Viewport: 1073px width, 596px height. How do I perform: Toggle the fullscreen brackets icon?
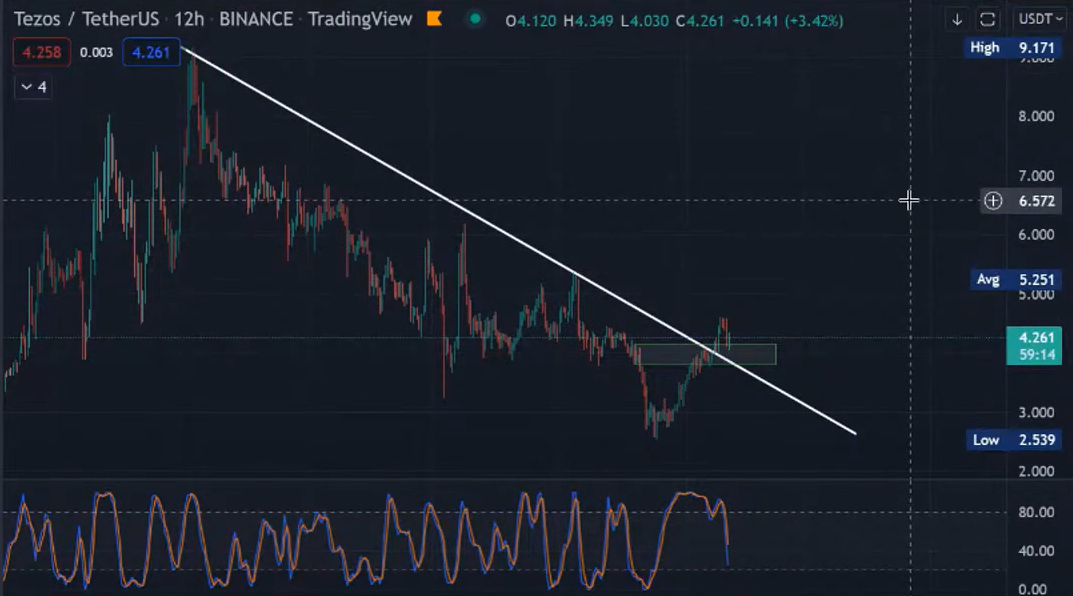[x=987, y=19]
